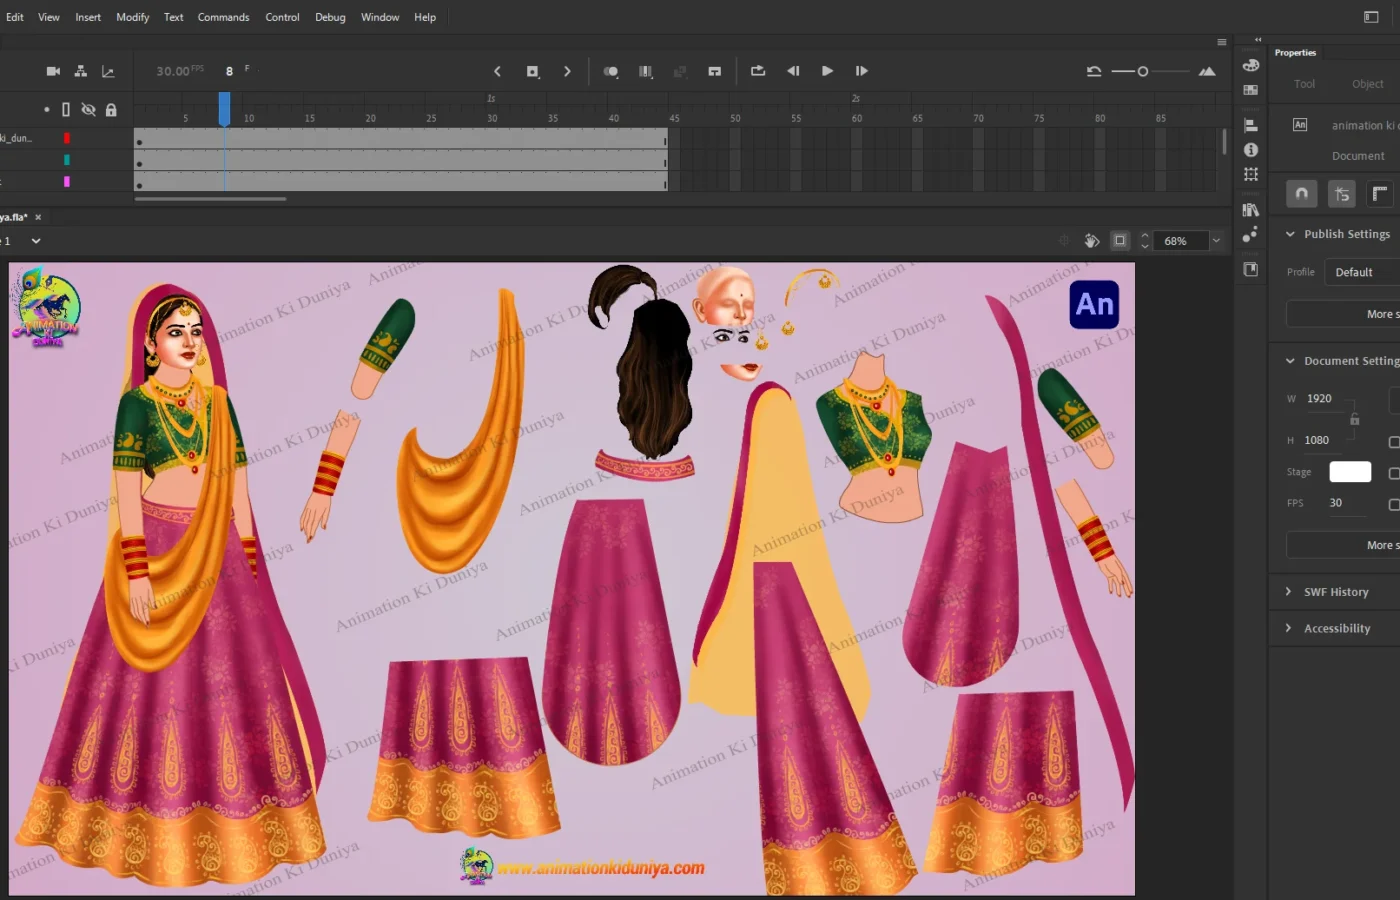
Task: Toggle lock all layers padlock icon
Action: tap(111, 110)
